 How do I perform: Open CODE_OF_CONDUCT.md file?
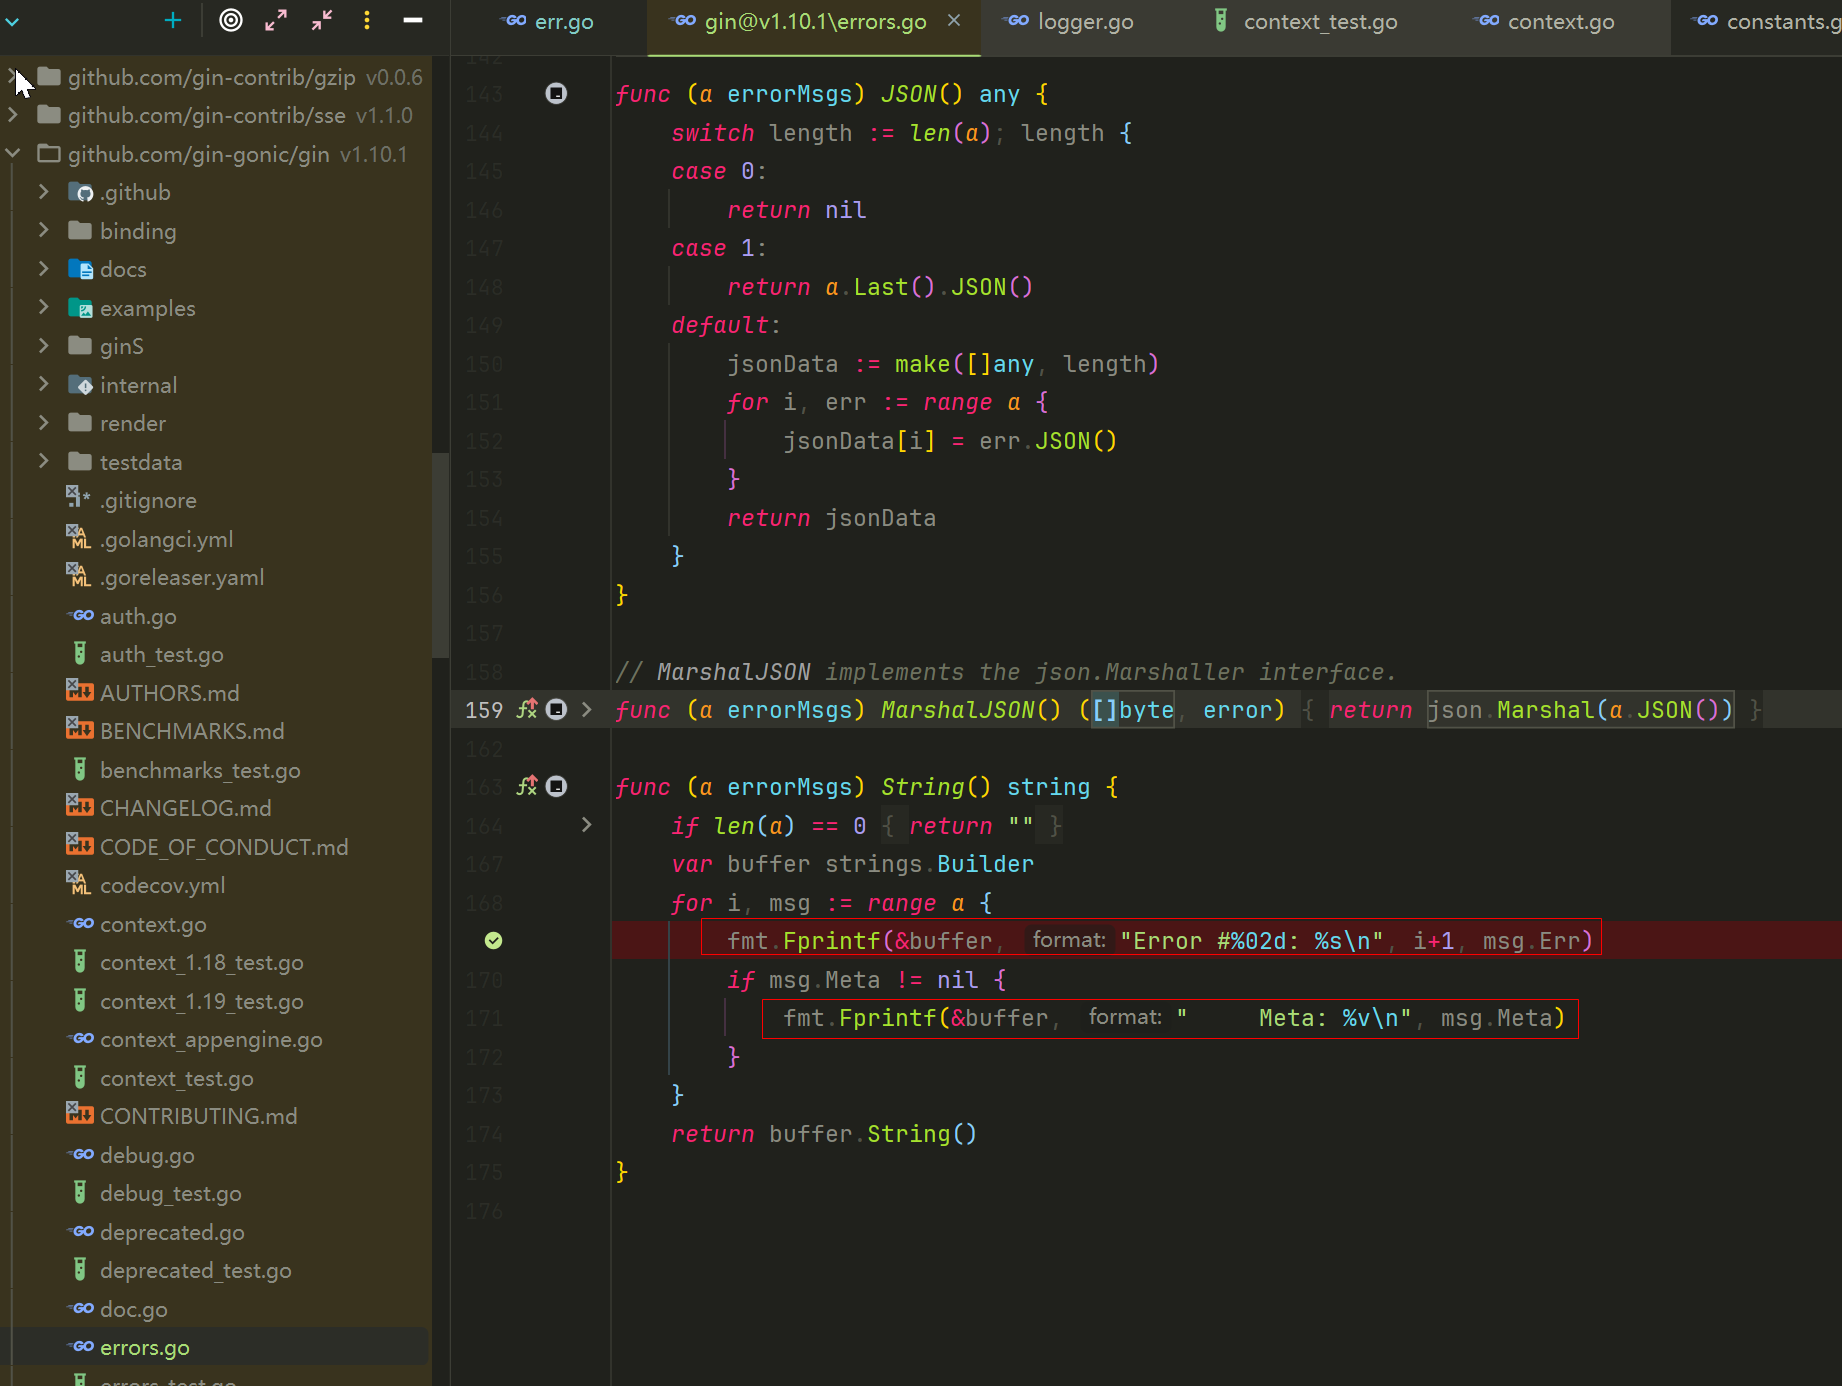[x=224, y=847]
